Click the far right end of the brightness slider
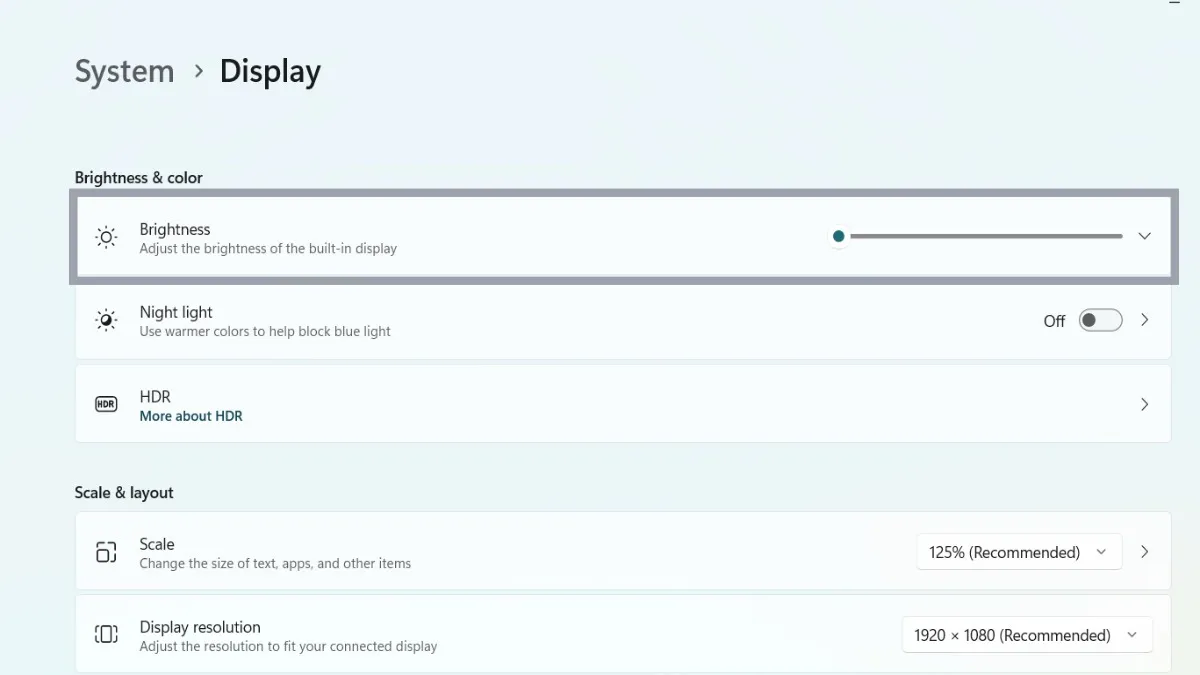Screen dimensions: 1200x675 coord(1120,236)
